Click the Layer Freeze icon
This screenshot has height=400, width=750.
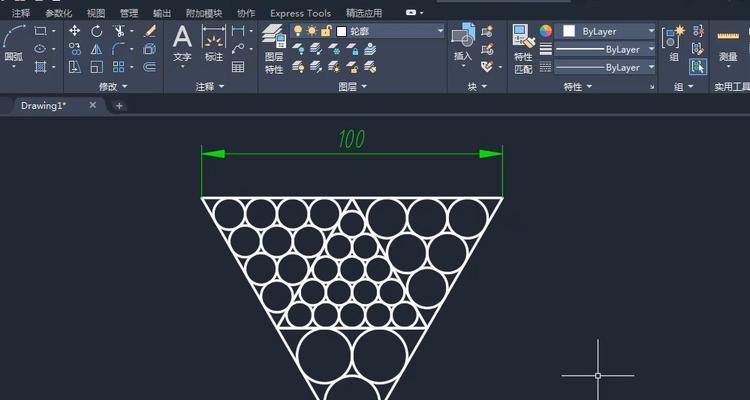tap(334, 49)
